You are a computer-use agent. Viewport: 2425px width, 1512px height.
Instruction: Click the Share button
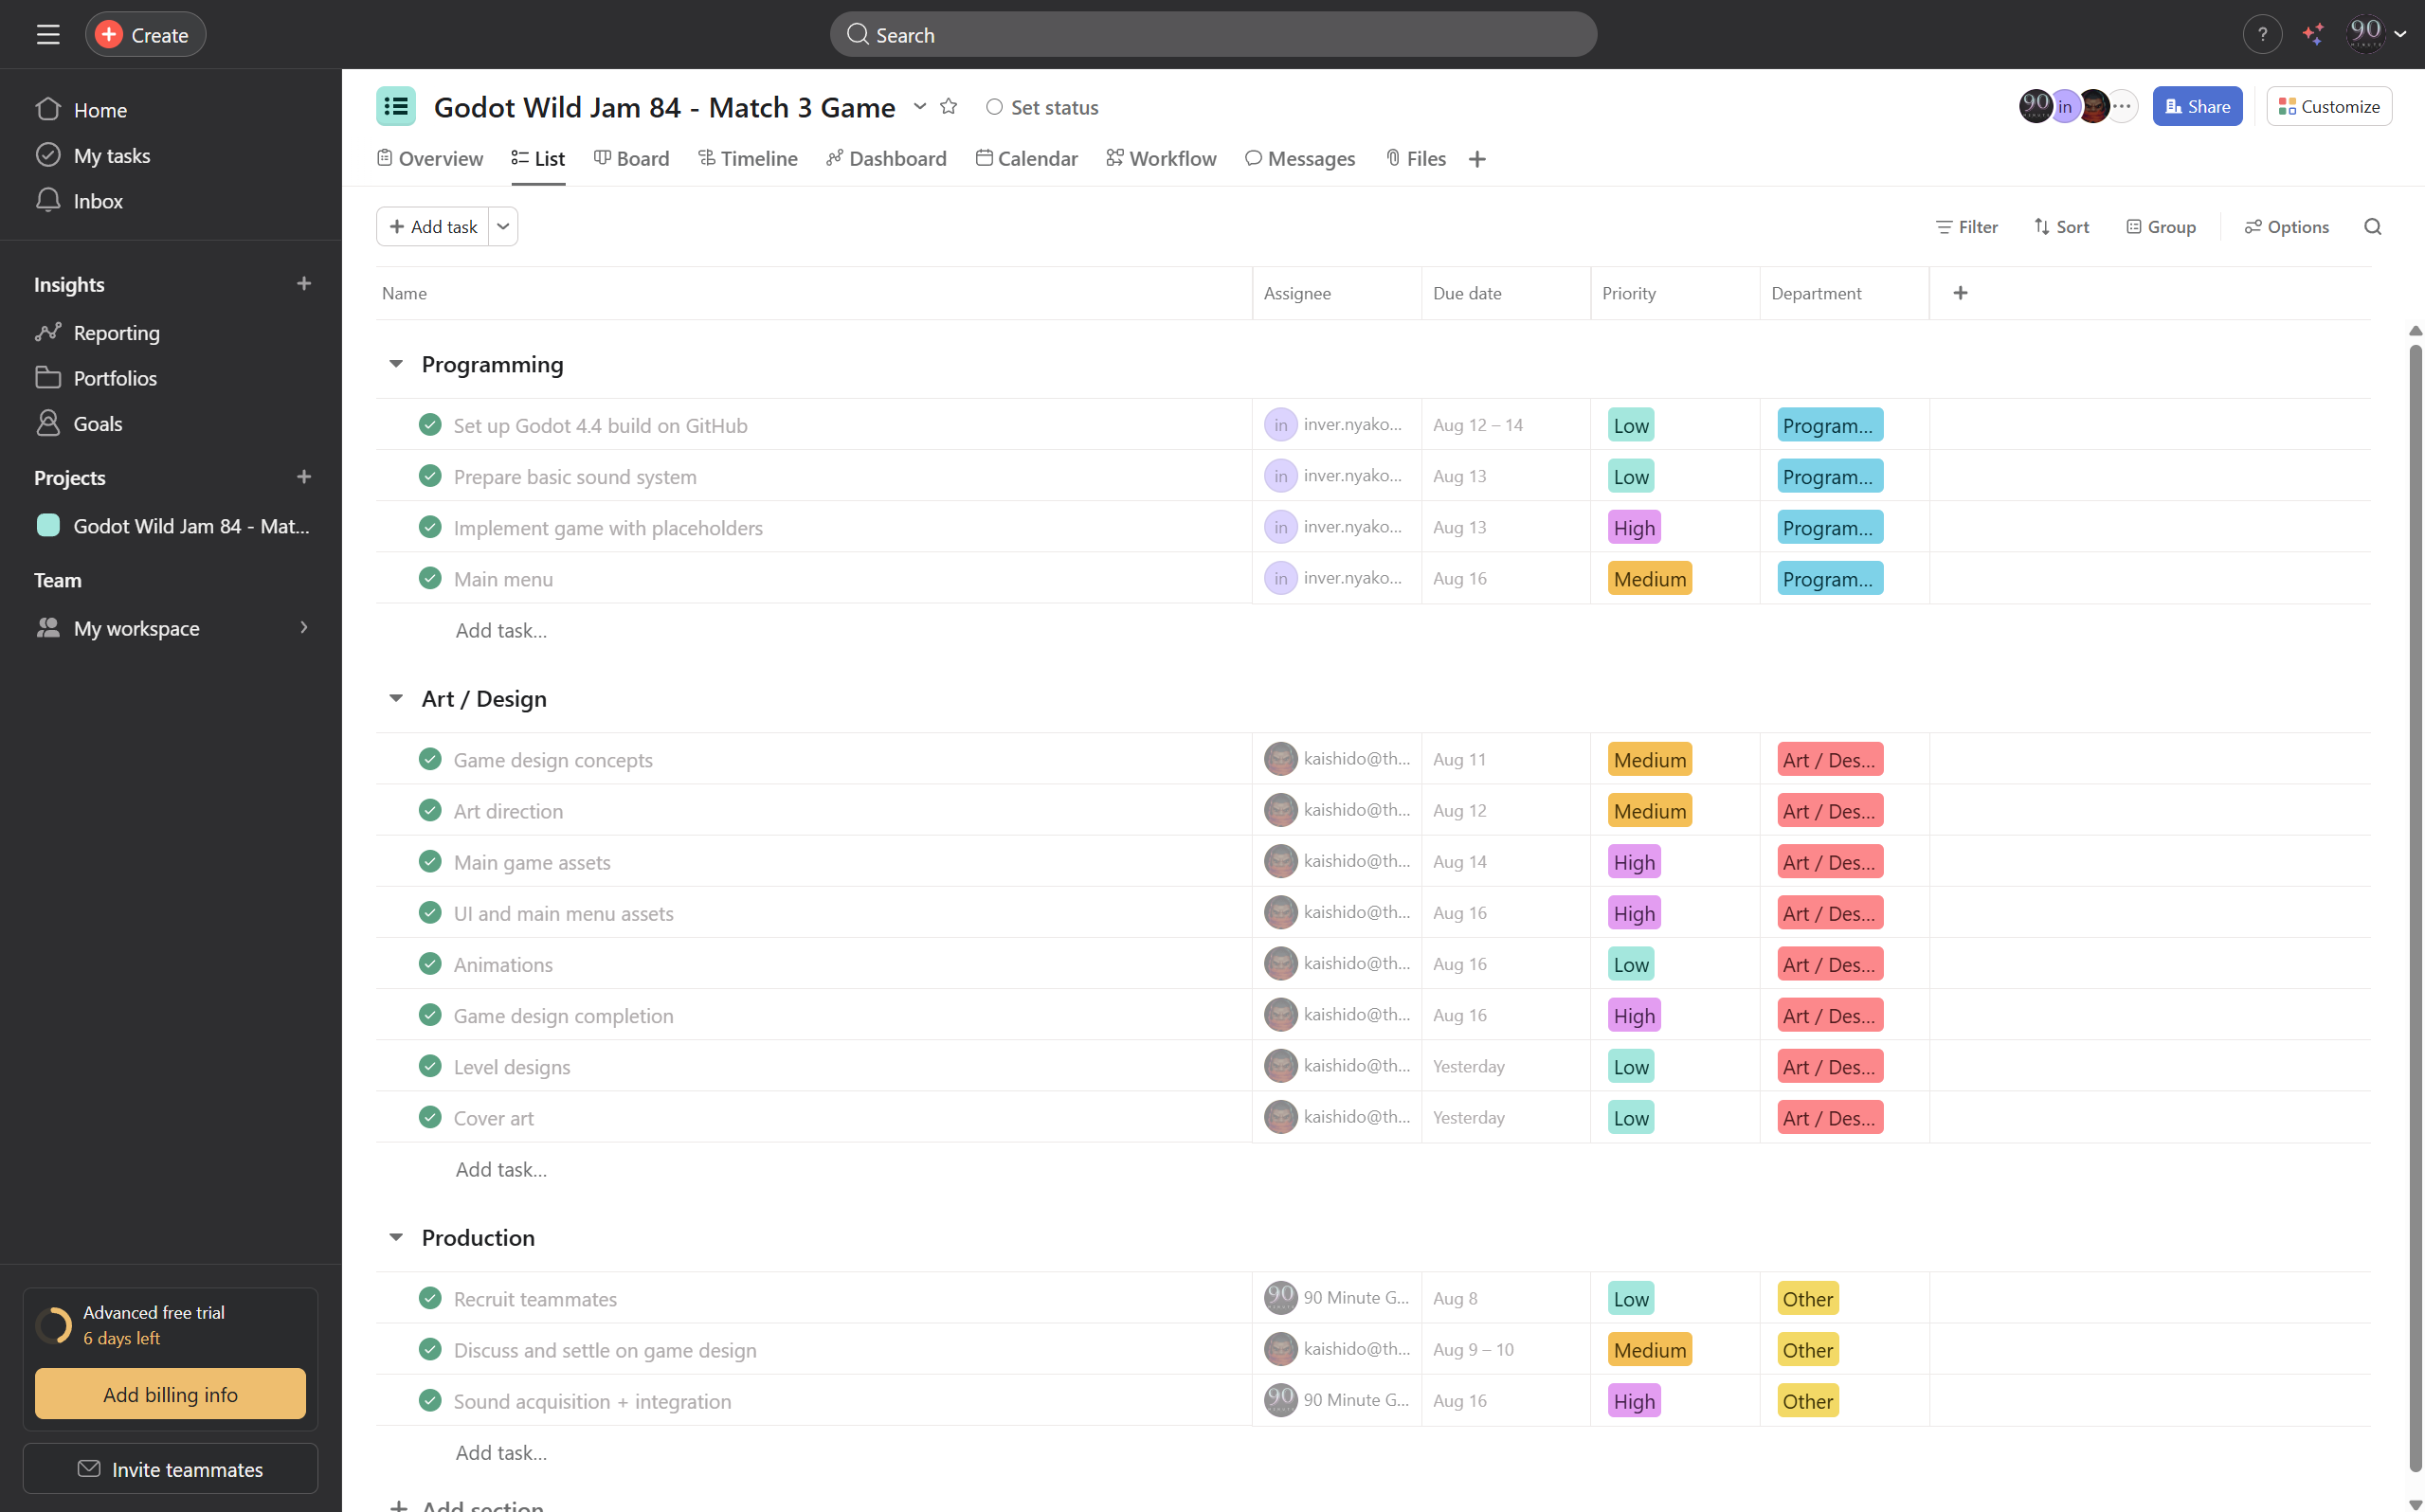(x=2197, y=106)
